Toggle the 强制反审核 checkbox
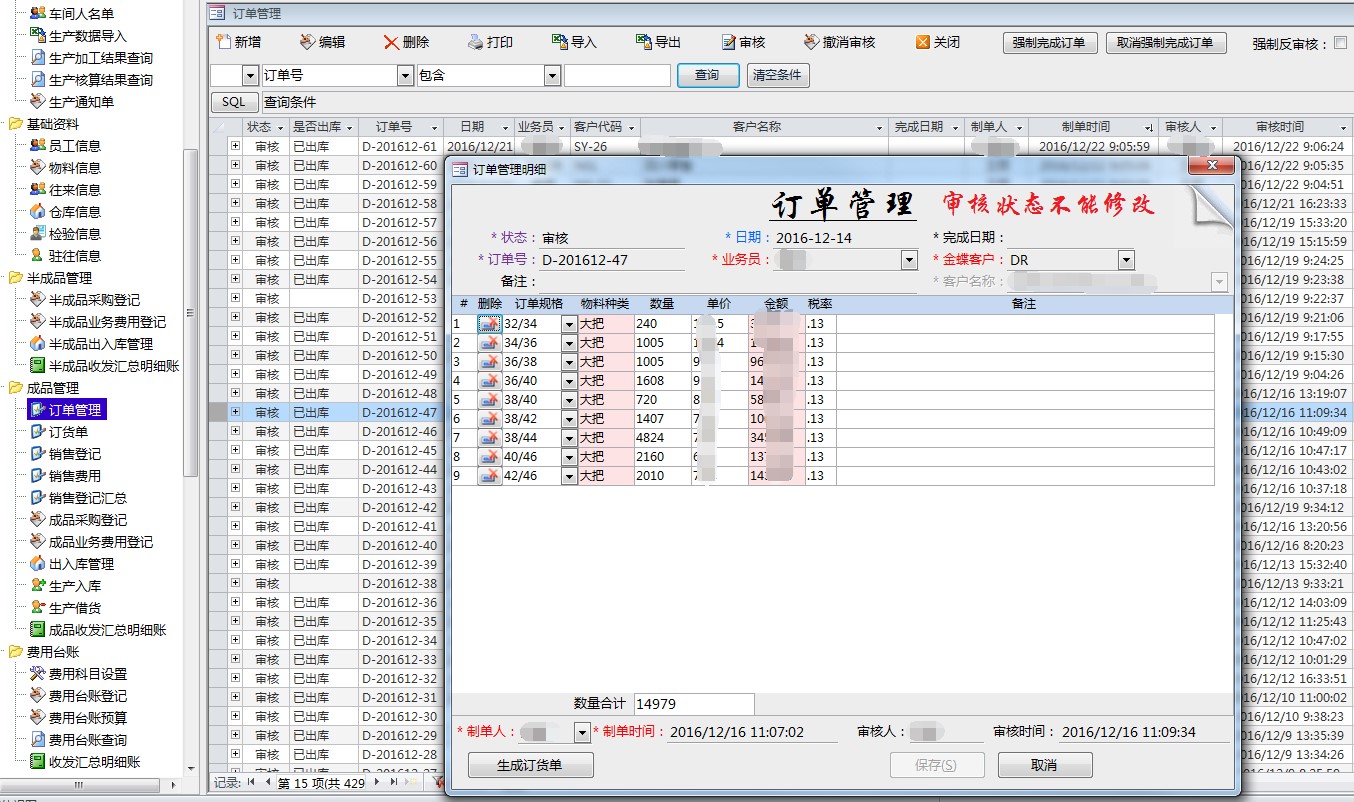The width and height of the screenshot is (1354, 802). point(1341,43)
